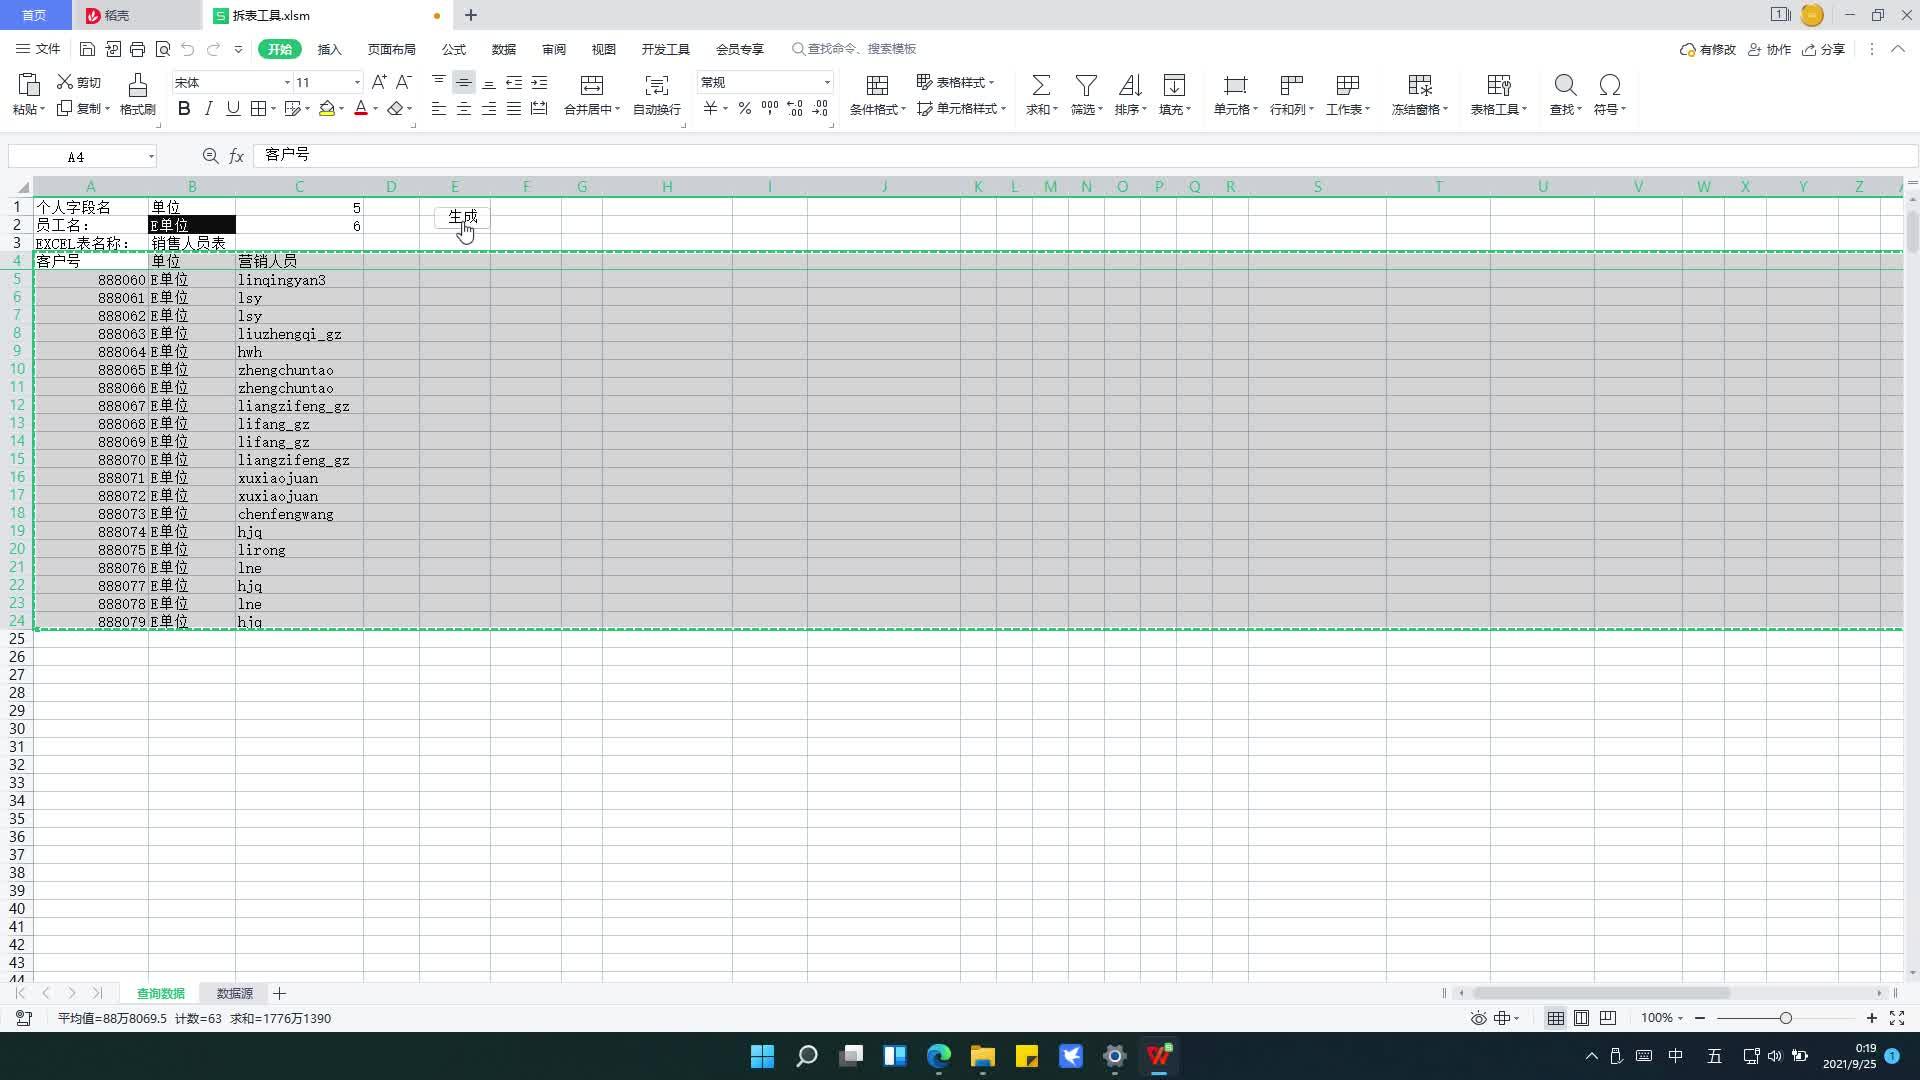Click the percent style icon
This screenshot has height=1080, width=1920.
[x=745, y=108]
